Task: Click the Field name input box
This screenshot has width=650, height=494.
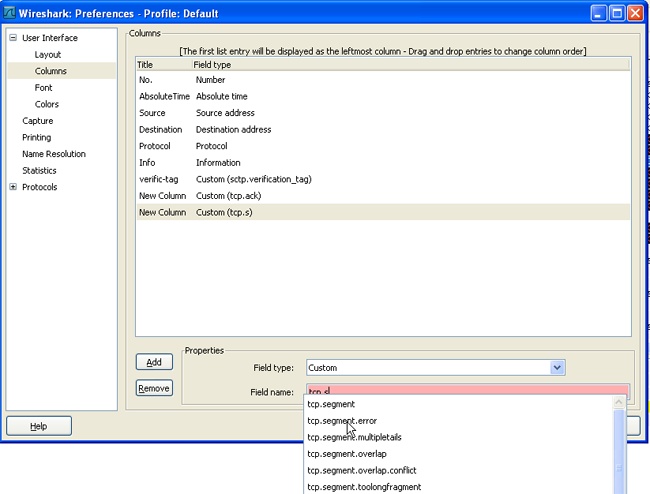Action: [x=468, y=390]
